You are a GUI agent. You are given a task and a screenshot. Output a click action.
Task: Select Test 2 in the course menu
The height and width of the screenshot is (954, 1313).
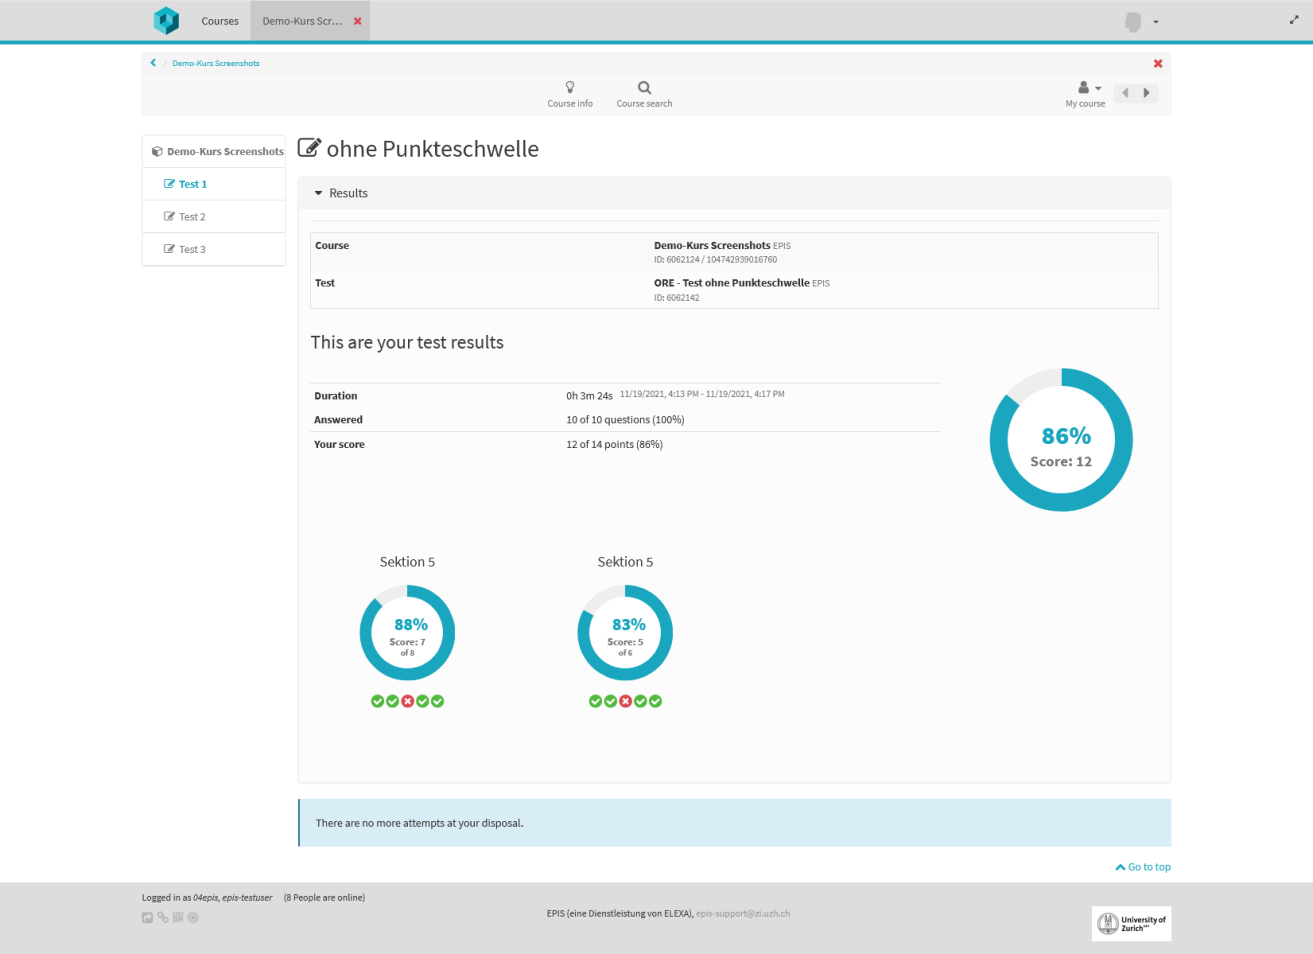point(192,217)
